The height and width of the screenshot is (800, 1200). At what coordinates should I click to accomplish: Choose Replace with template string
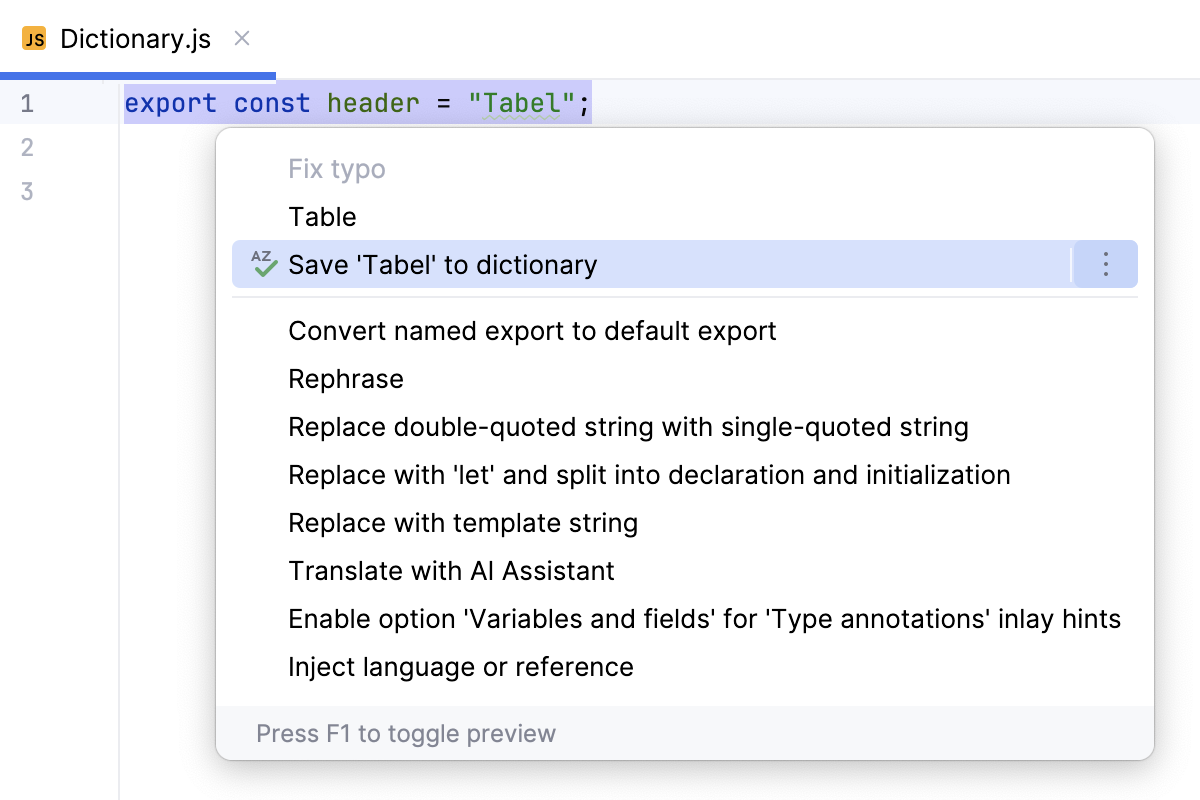pos(463,523)
